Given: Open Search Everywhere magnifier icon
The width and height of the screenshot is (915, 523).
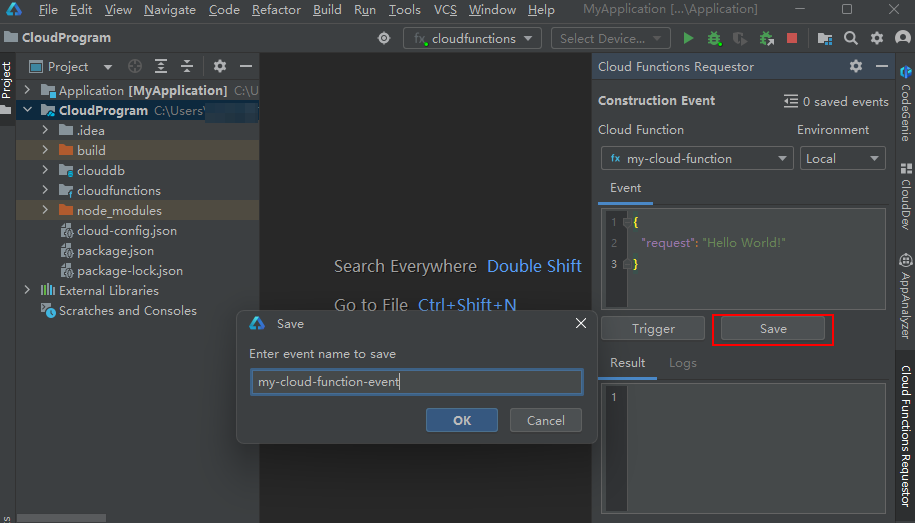Looking at the screenshot, I should click(850, 38).
